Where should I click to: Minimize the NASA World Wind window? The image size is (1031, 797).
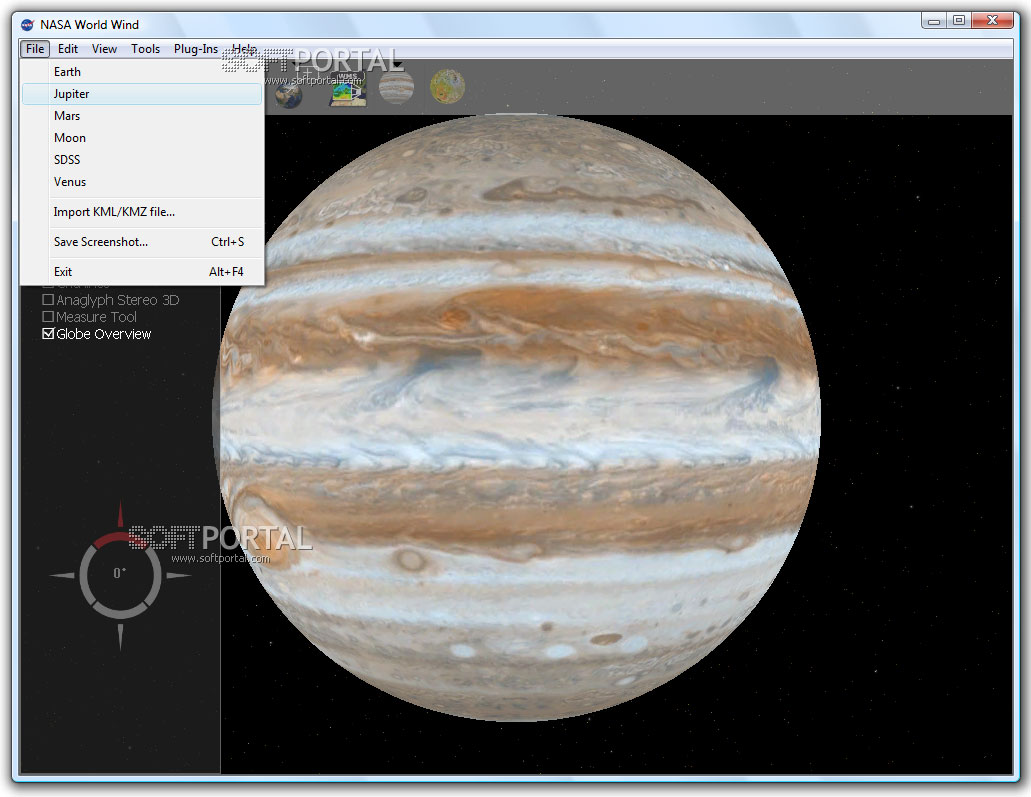coord(934,20)
